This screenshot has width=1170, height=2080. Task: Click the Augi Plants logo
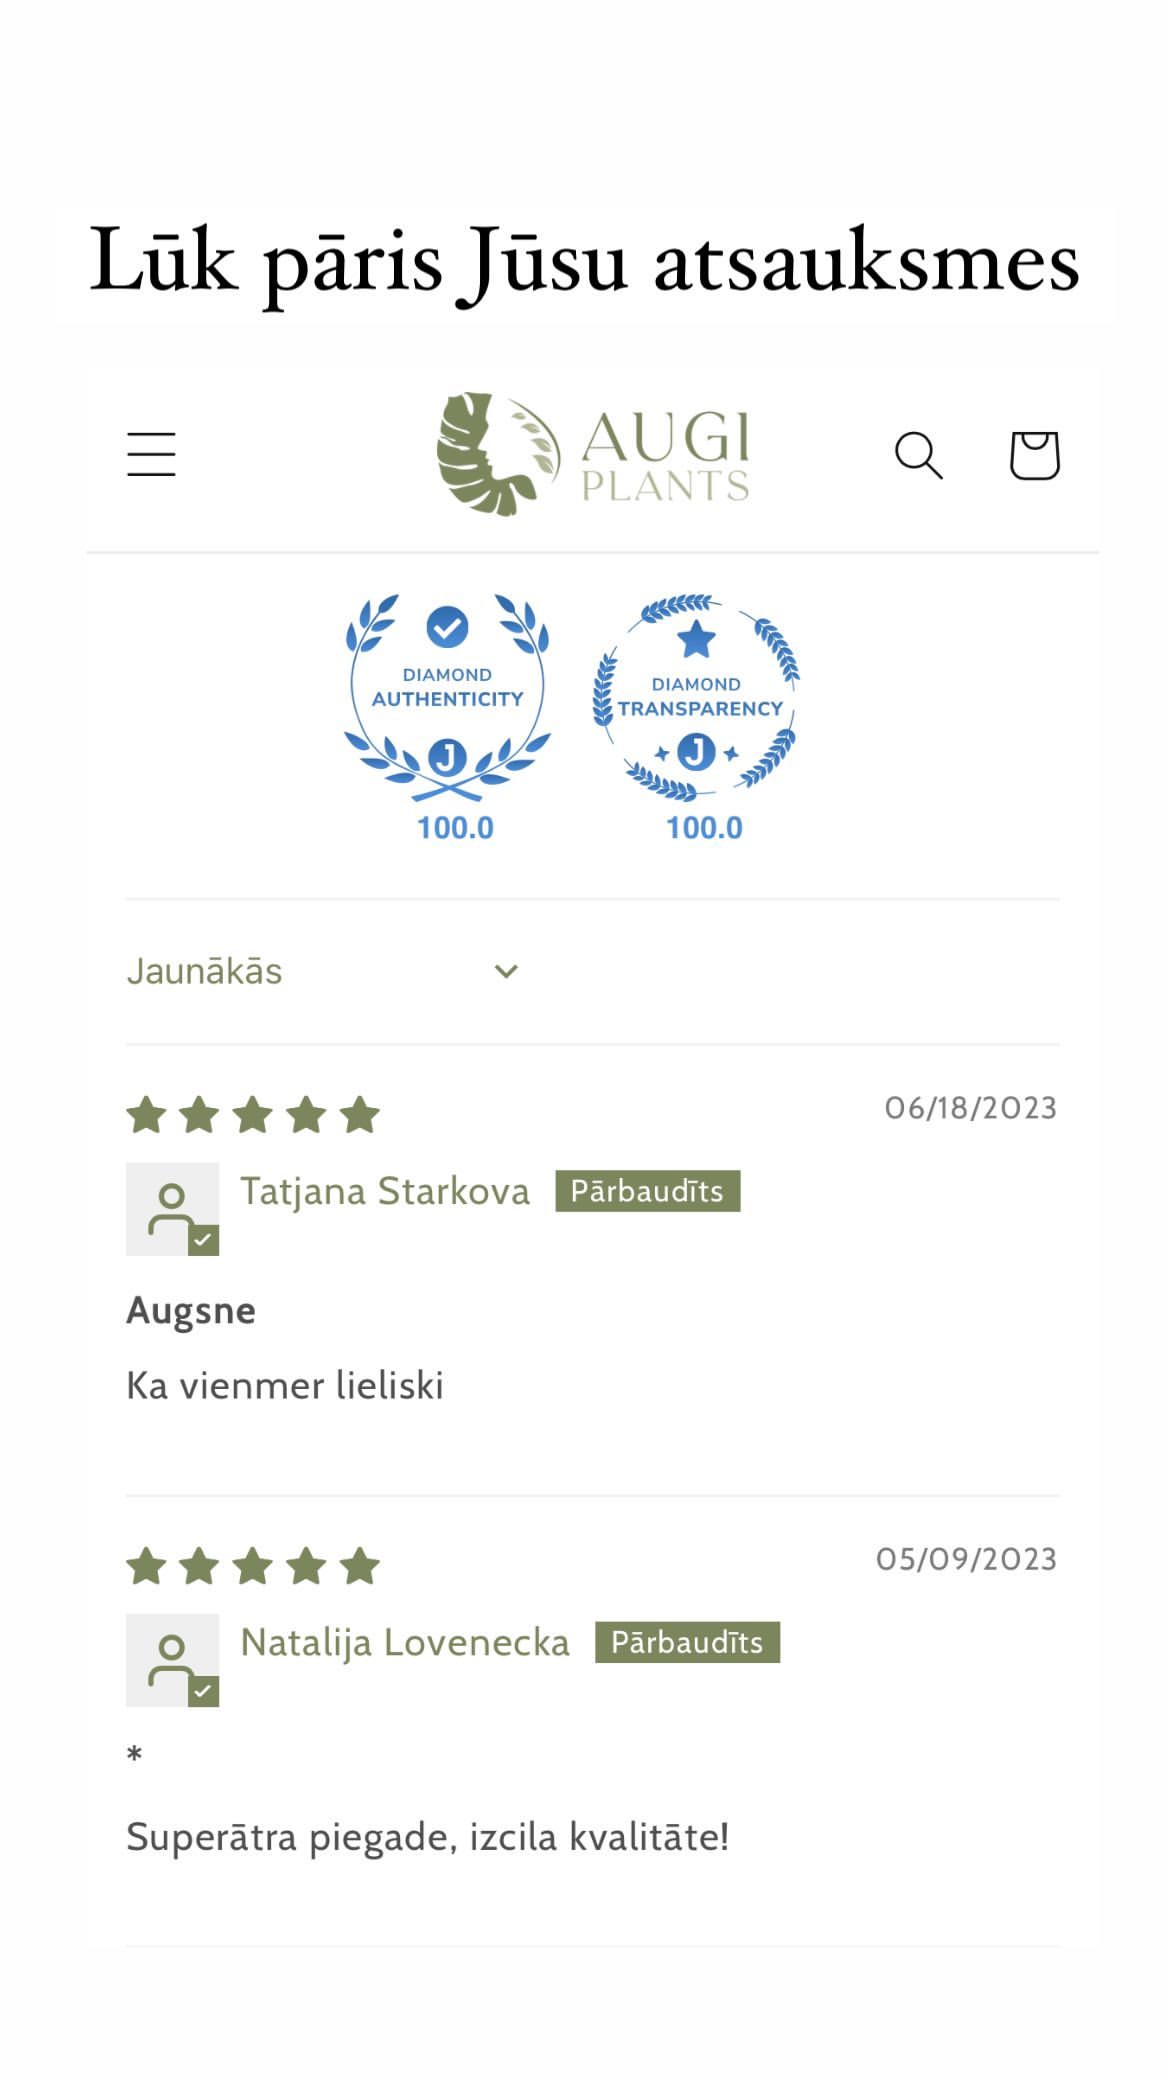pyautogui.click(x=593, y=454)
